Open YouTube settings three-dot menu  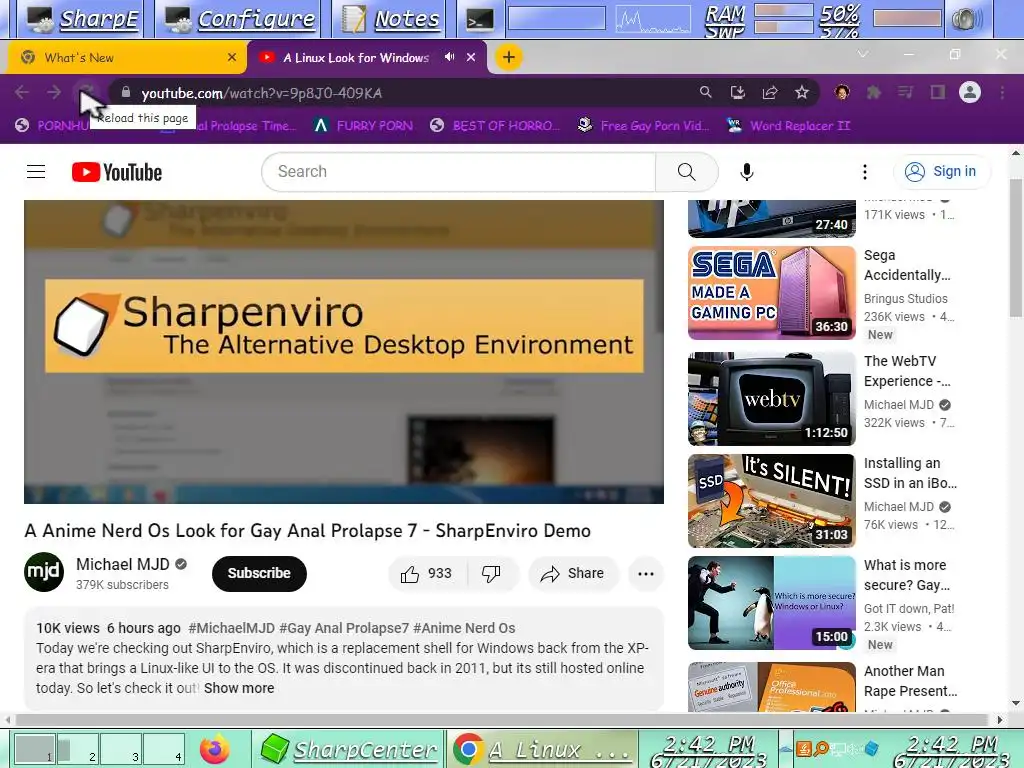[865, 172]
